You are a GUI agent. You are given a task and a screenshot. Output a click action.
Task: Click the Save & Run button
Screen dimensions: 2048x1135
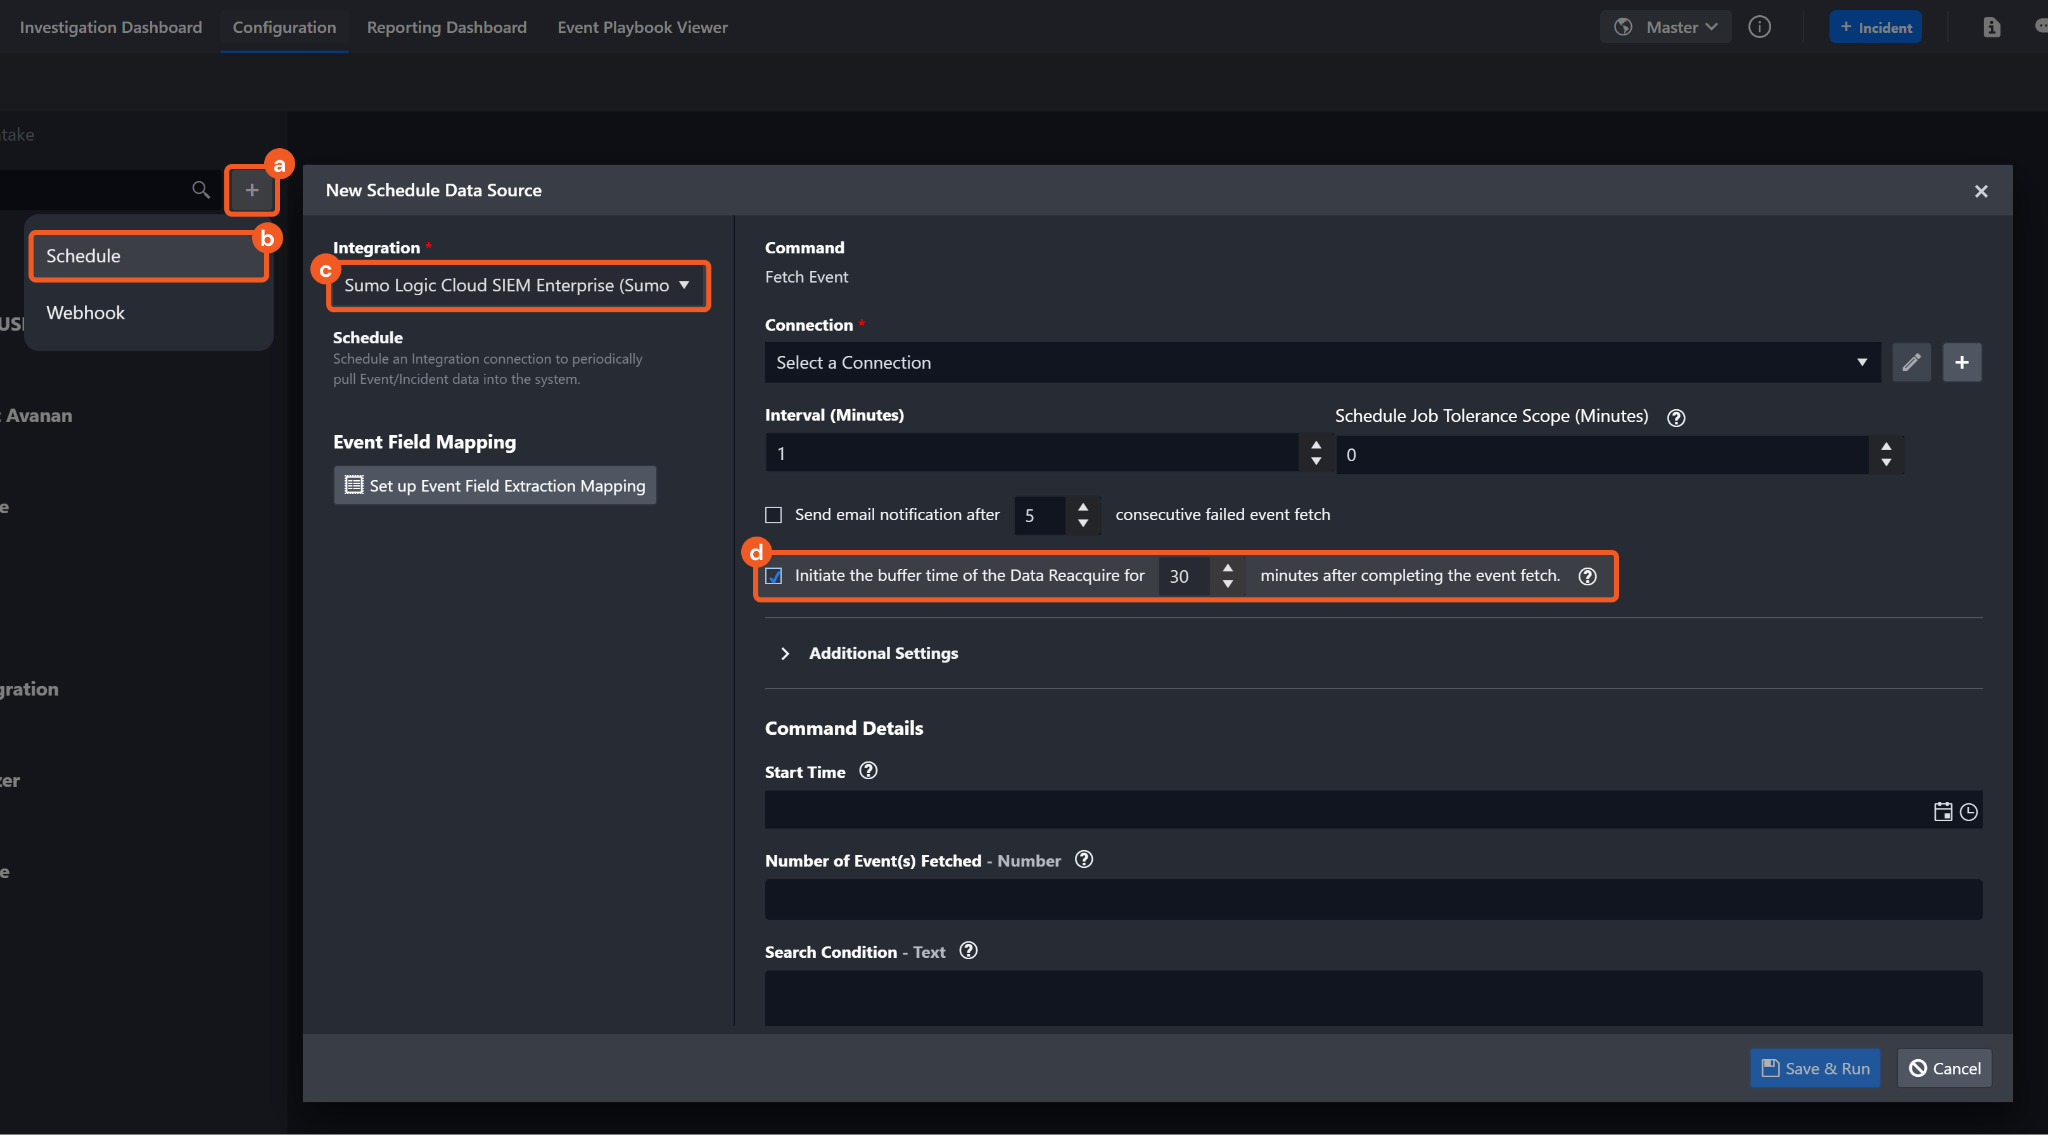pyautogui.click(x=1815, y=1068)
